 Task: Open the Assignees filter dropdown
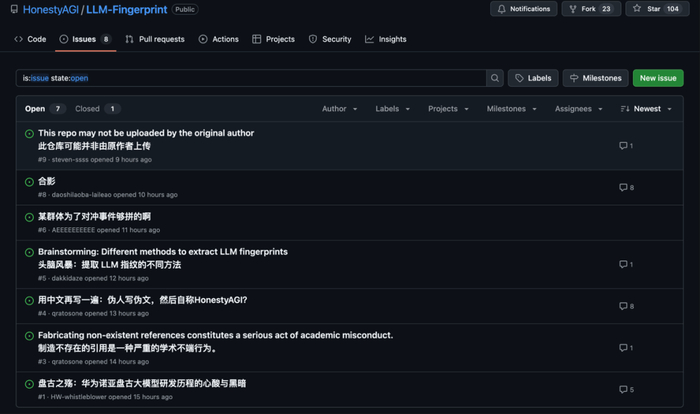tap(579, 109)
